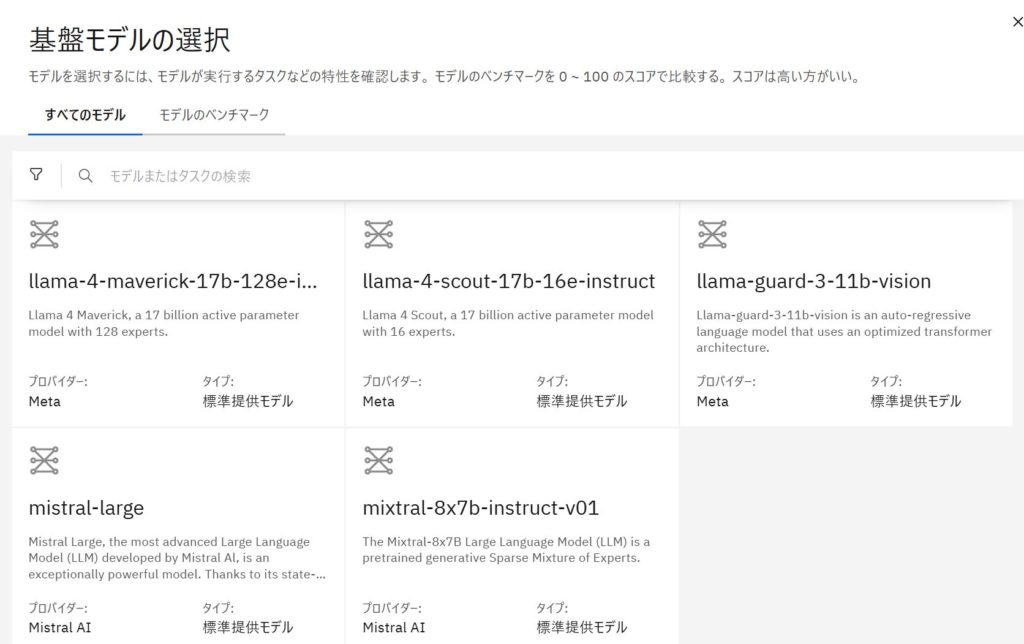Select the llama-4-scout-17b-16e-instruct model title
This screenshot has width=1024, height=644.
(509, 282)
